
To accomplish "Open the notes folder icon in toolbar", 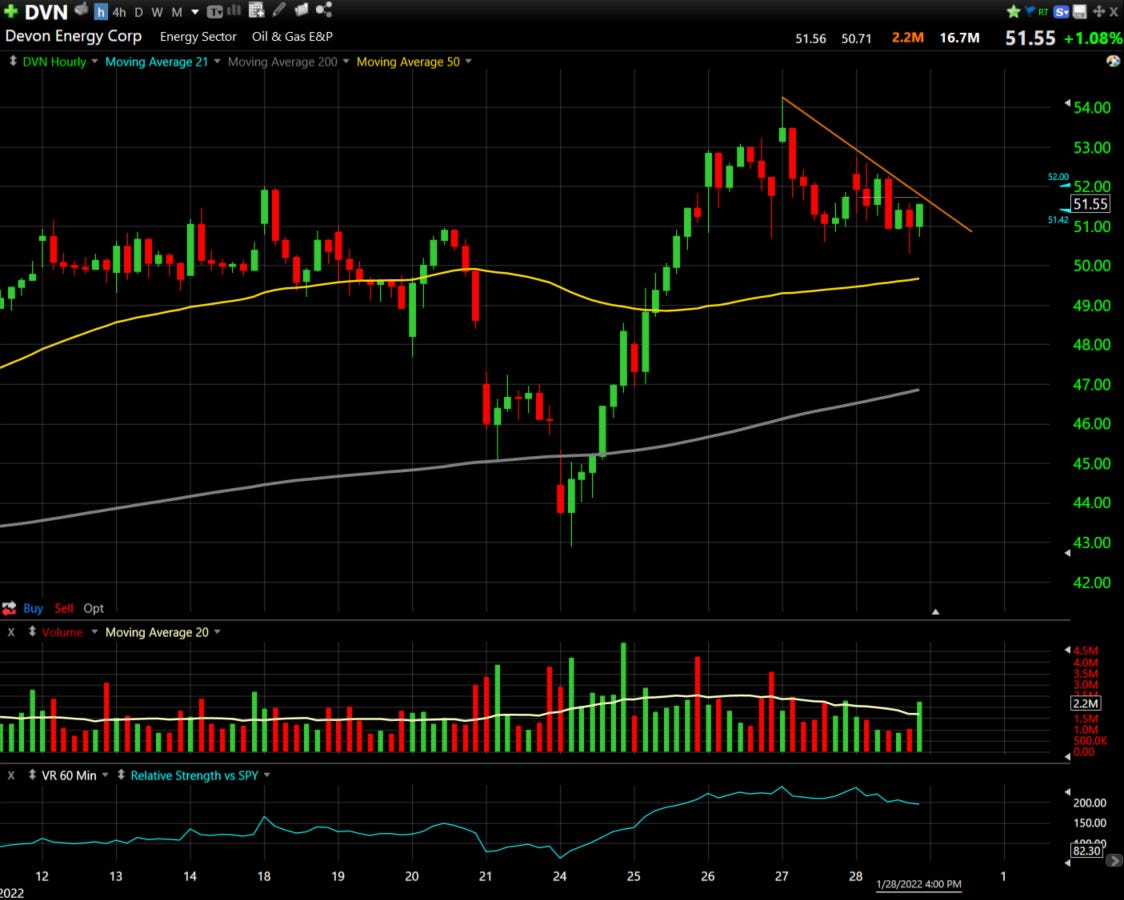I will pos(301,9).
